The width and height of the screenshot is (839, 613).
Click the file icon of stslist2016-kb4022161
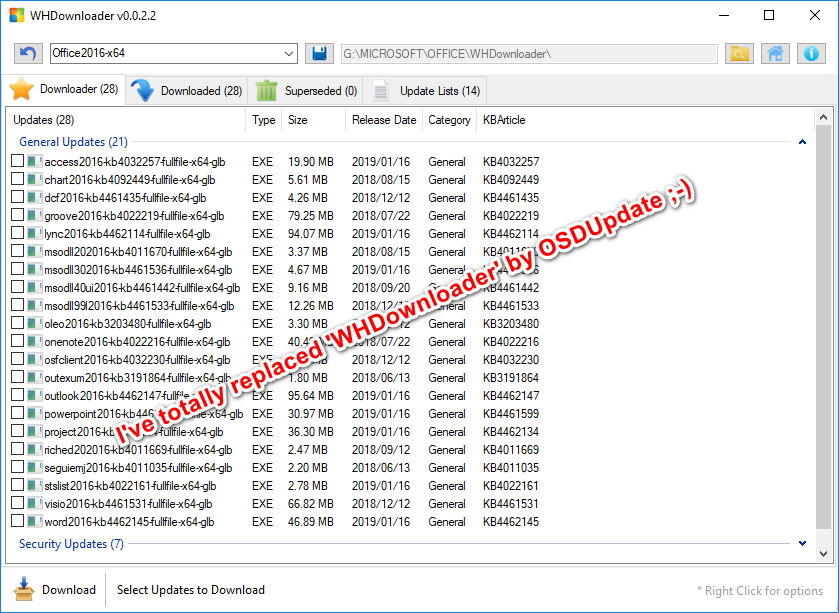pyautogui.click(x=35, y=485)
